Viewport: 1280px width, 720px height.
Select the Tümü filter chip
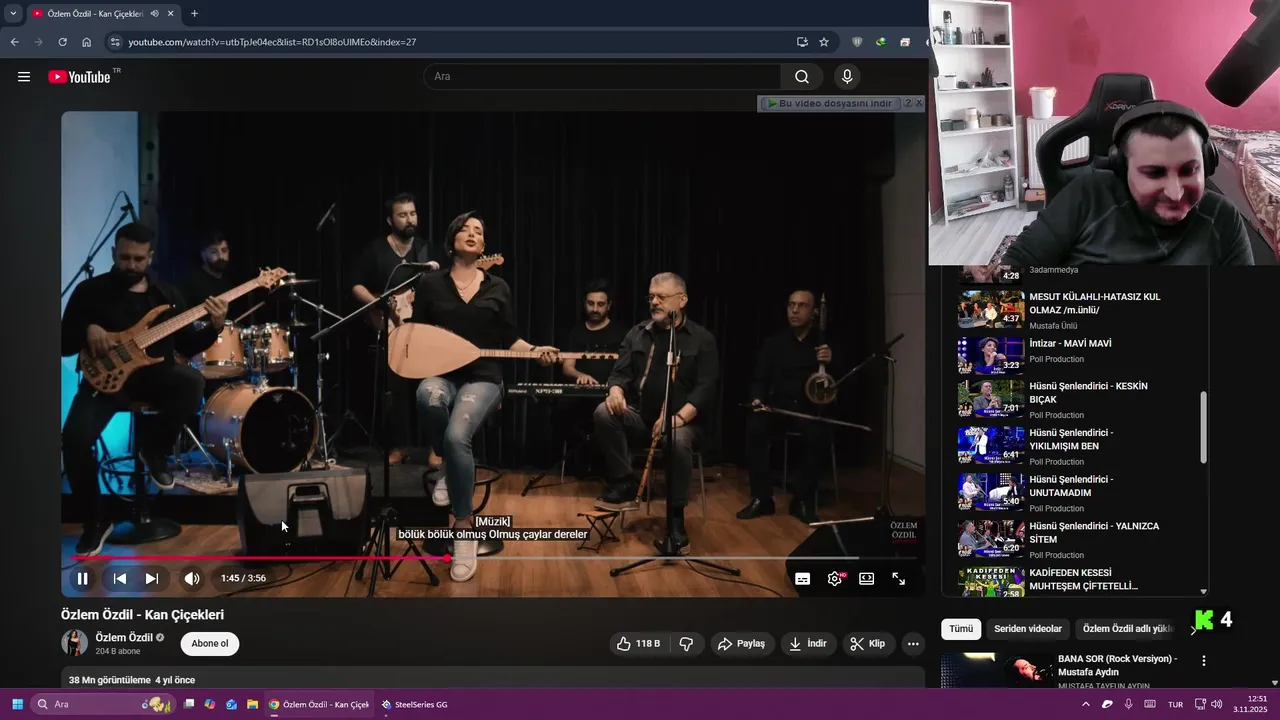[961, 629]
